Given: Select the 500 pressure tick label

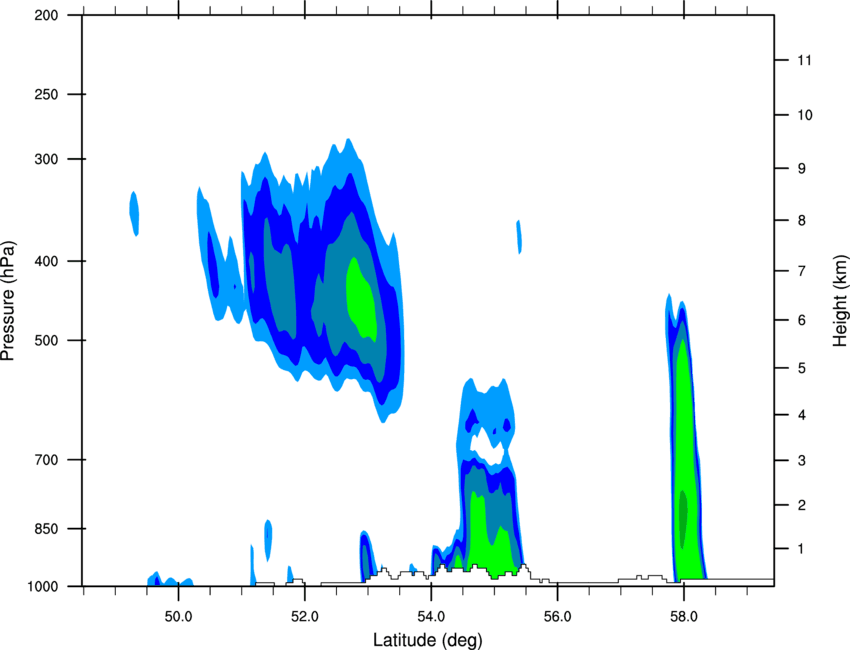Looking at the screenshot, I should coord(46,340).
